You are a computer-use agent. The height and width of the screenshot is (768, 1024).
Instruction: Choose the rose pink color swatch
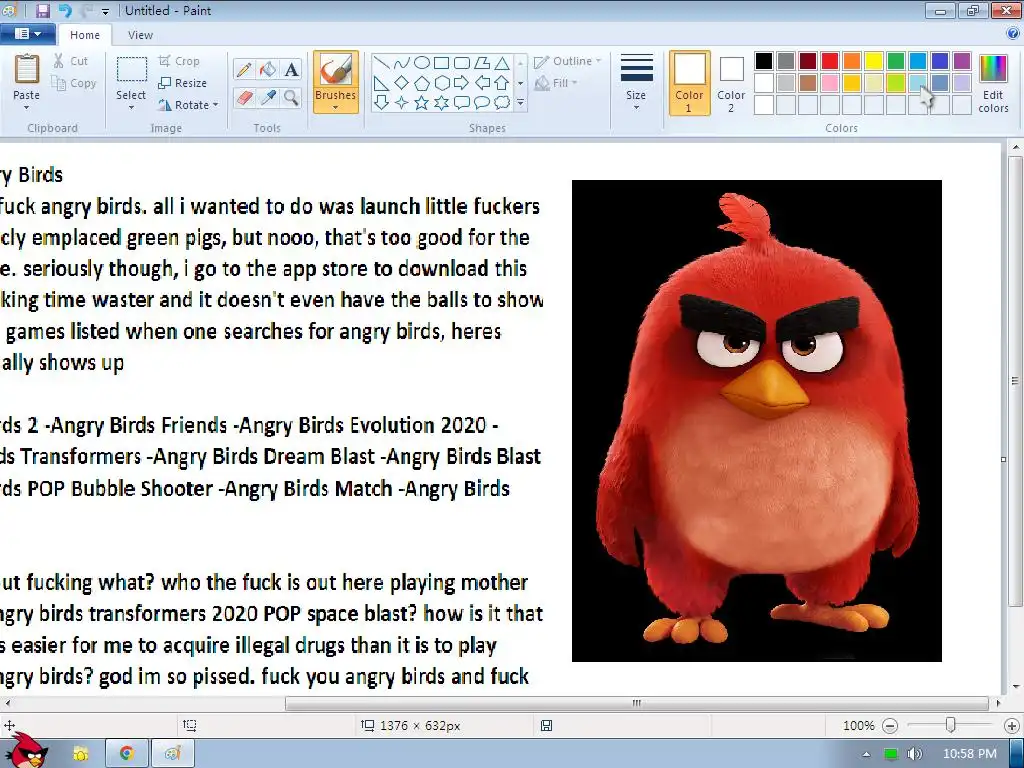(x=830, y=83)
